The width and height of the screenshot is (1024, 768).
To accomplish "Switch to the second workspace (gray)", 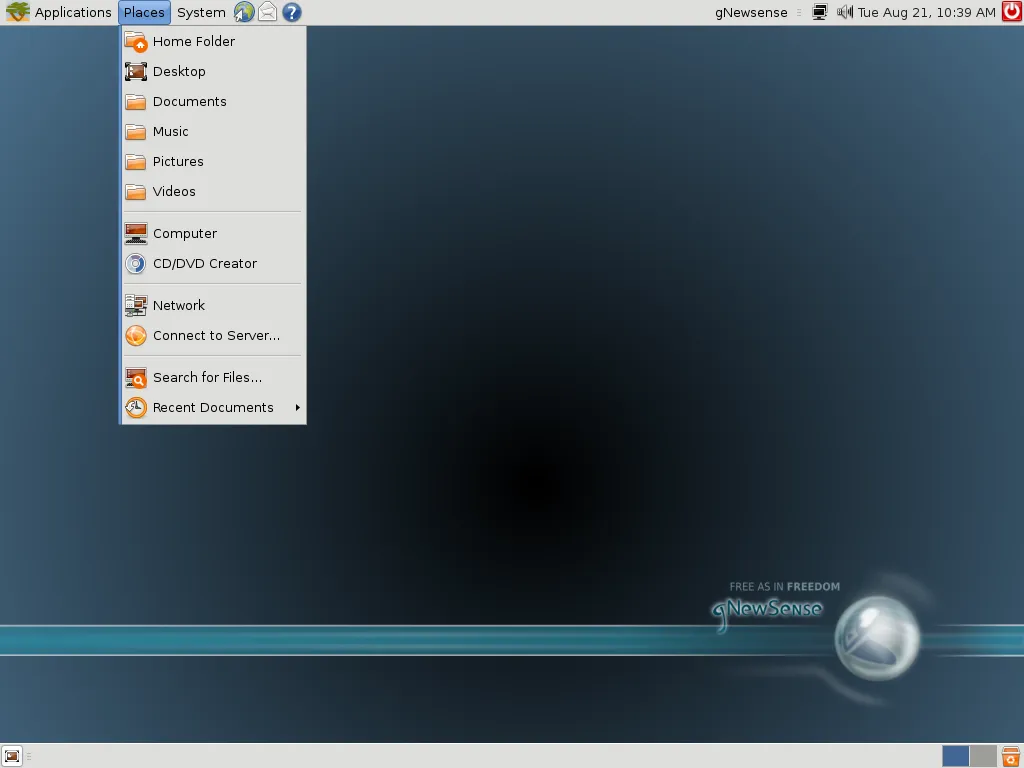I will [983, 756].
